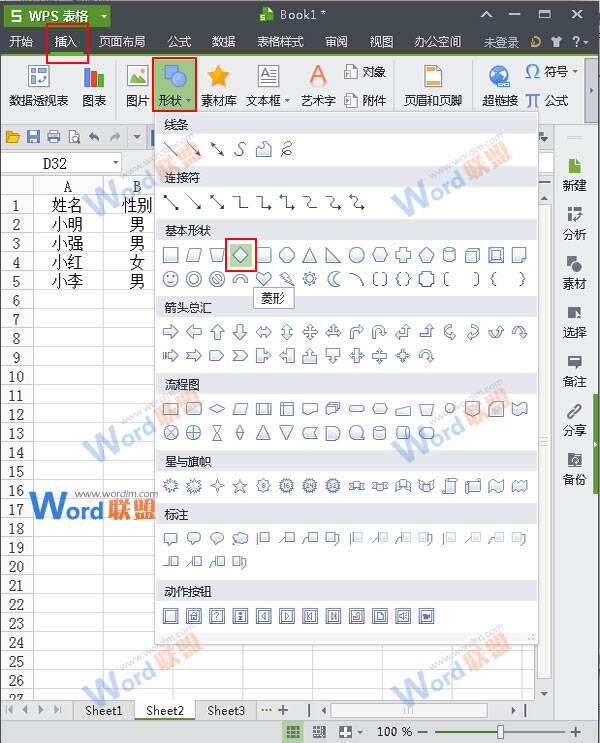Choose the heart basic shape
This screenshot has width=600, height=743.
point(264,279)
